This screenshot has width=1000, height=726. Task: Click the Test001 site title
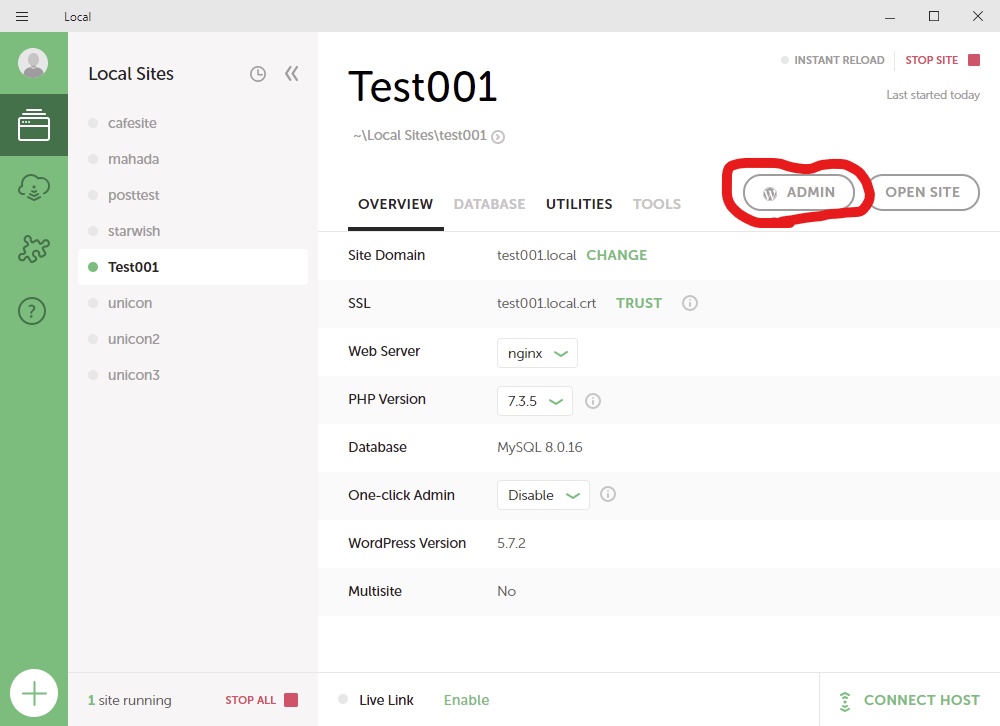pos(422,87)
